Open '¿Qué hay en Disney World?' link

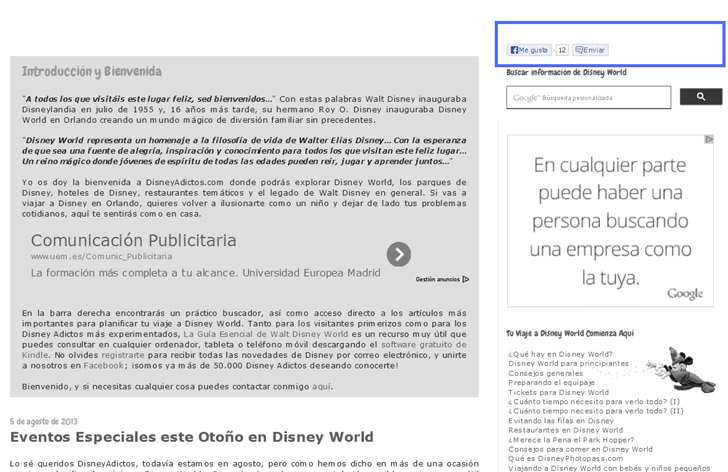pyautogui.click(x=560, y=354)
